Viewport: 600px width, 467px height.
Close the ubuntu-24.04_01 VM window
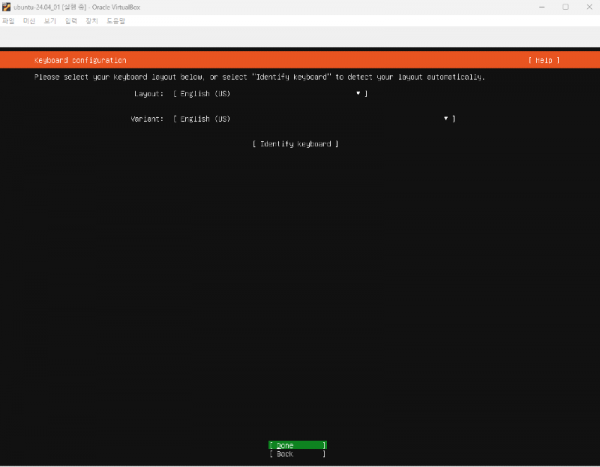(590, 7)
